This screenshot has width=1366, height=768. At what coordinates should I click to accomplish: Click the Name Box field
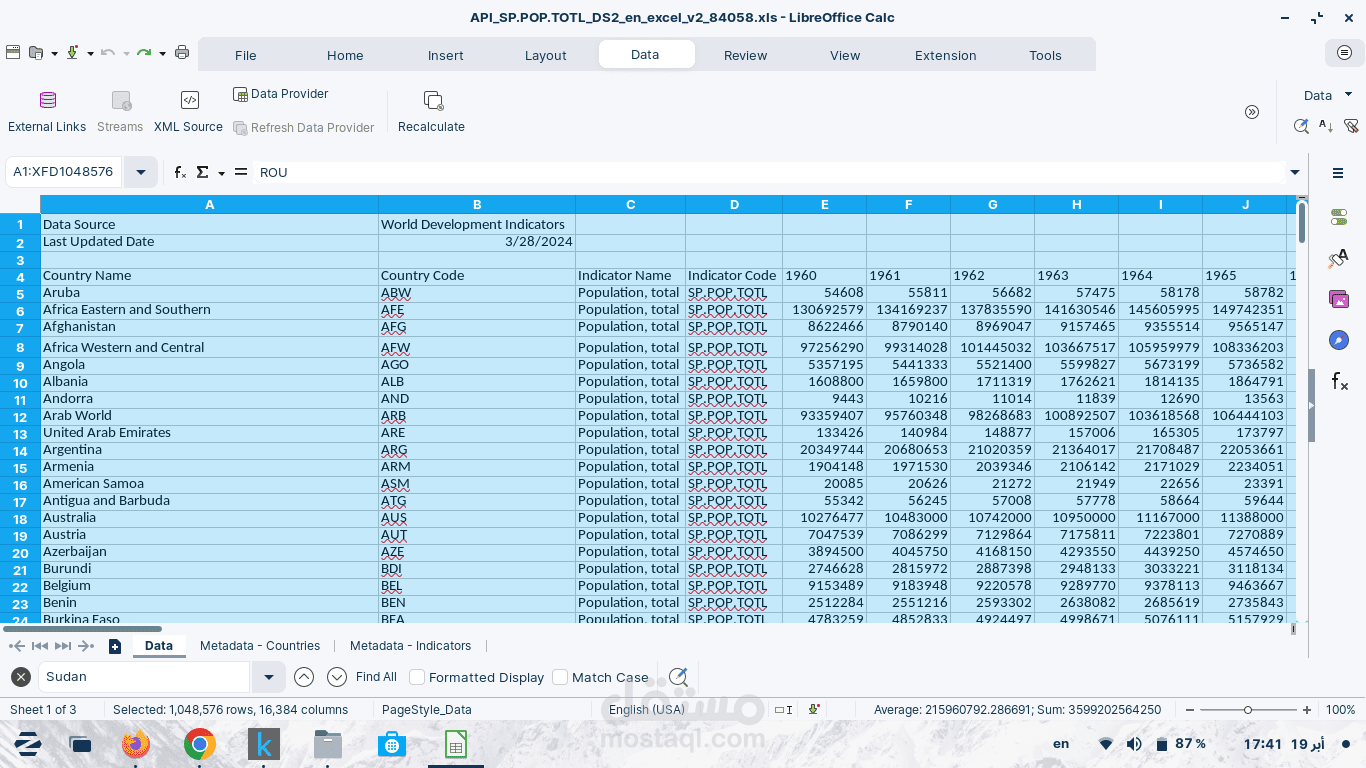(65, 172)
